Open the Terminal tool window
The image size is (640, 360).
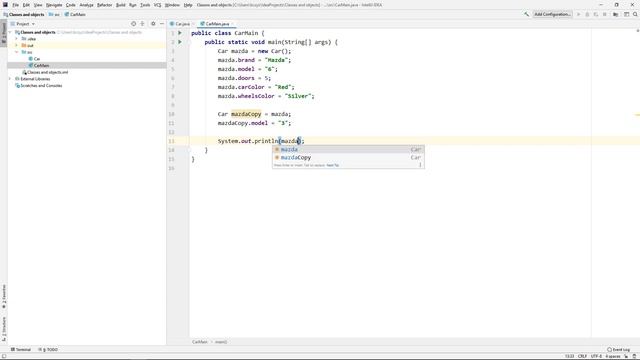click(21, 349)
